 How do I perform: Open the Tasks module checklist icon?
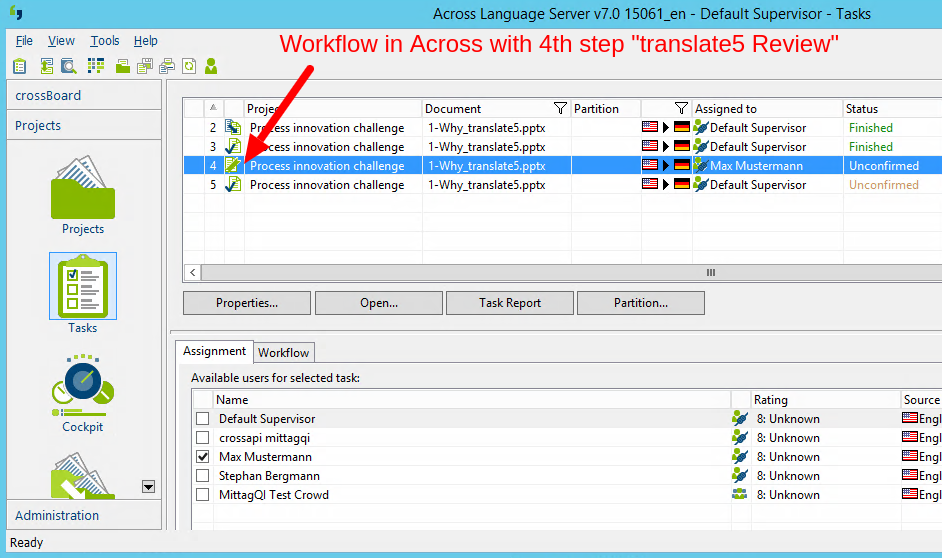coord(83,286)
